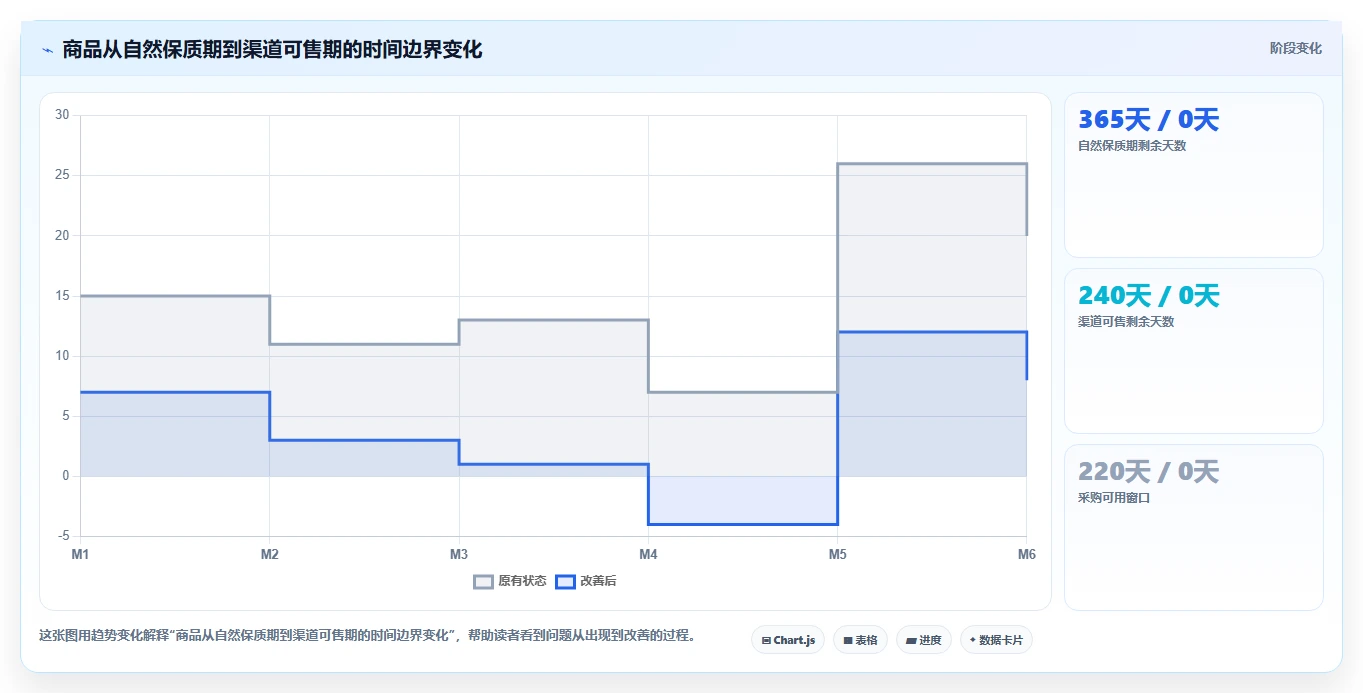1363x693 pixels.
Task: Click the 30 y-axis tick label
Action: (62, 115)
